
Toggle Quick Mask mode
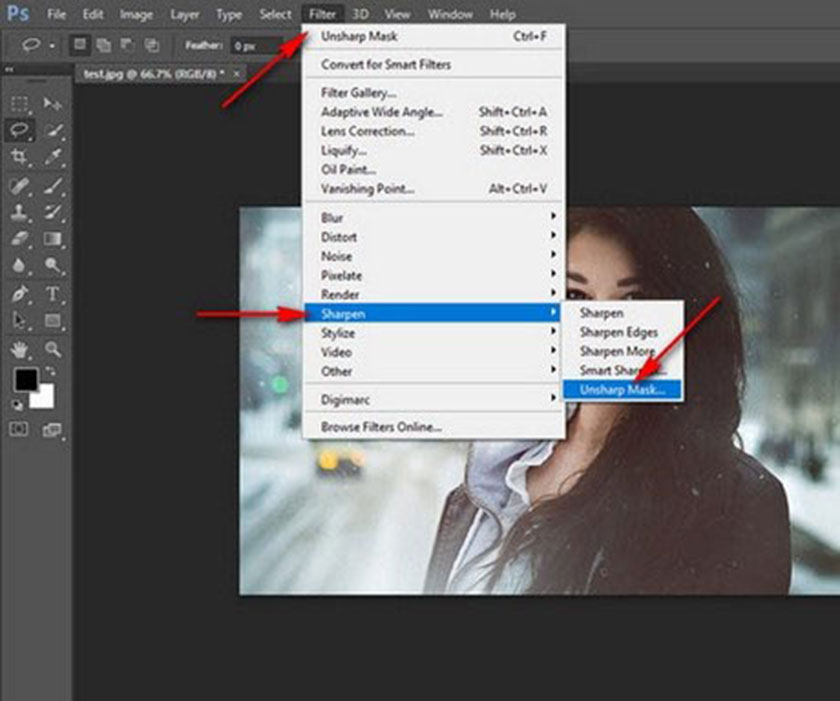19,429
